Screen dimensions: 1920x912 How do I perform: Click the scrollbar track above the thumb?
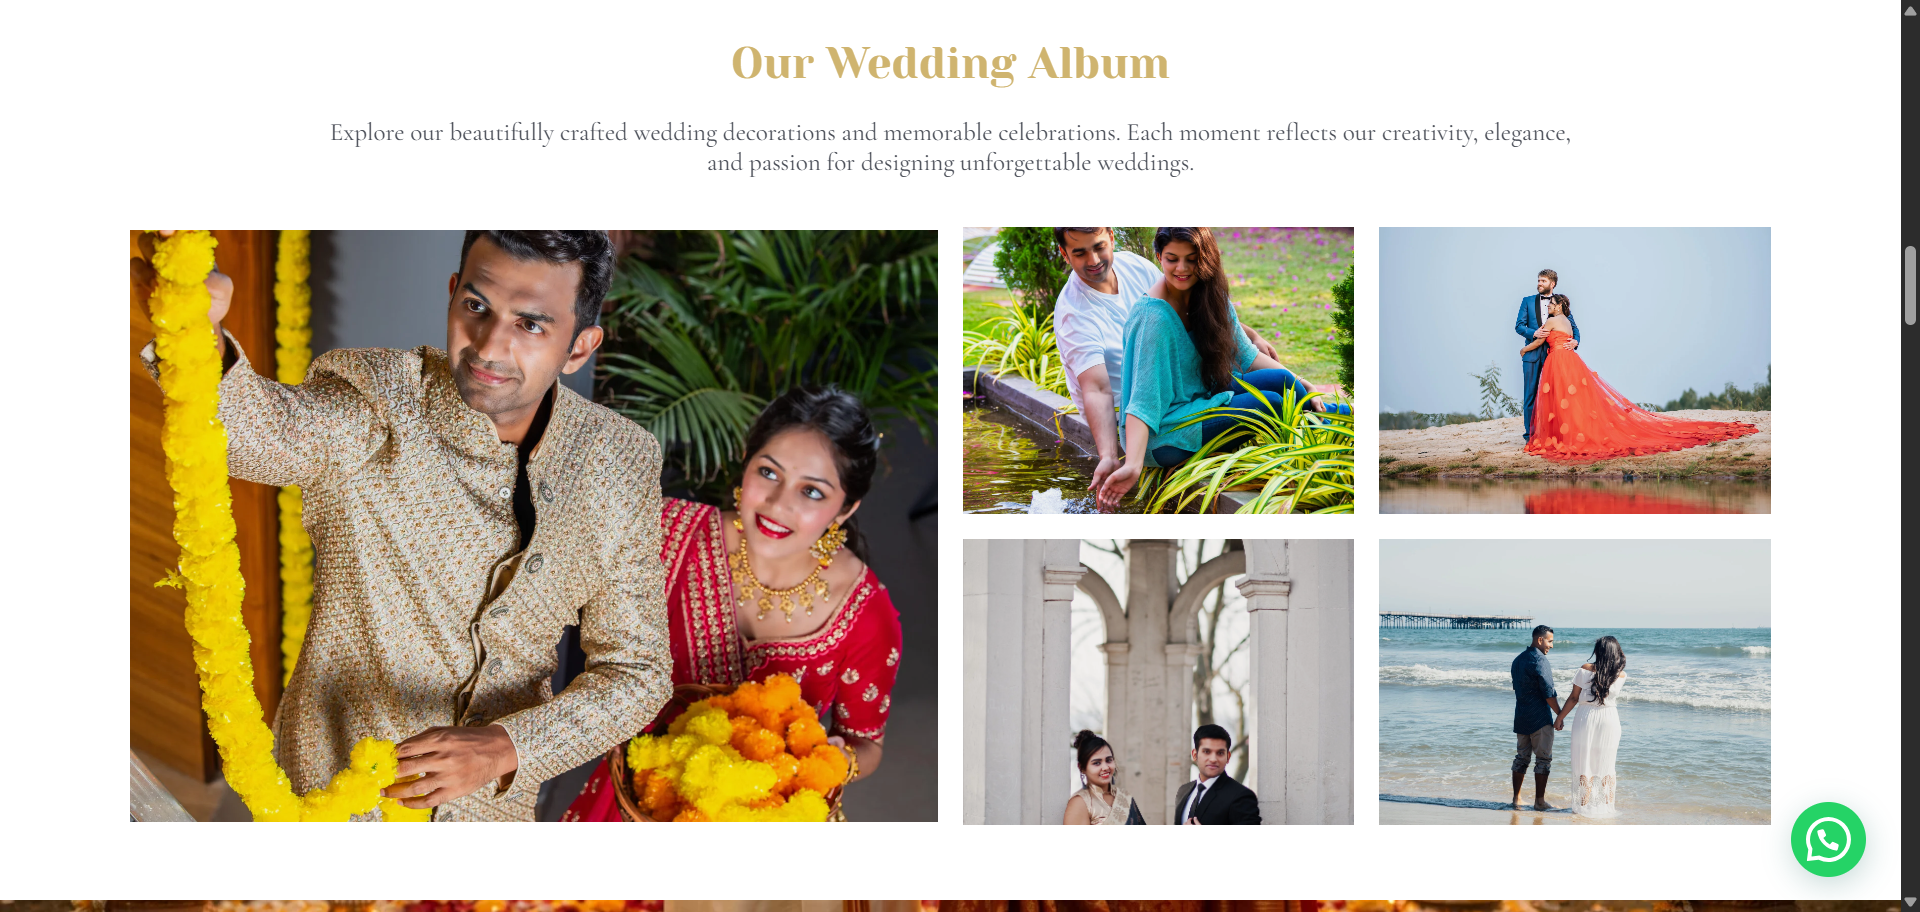tap(1910, 132)
